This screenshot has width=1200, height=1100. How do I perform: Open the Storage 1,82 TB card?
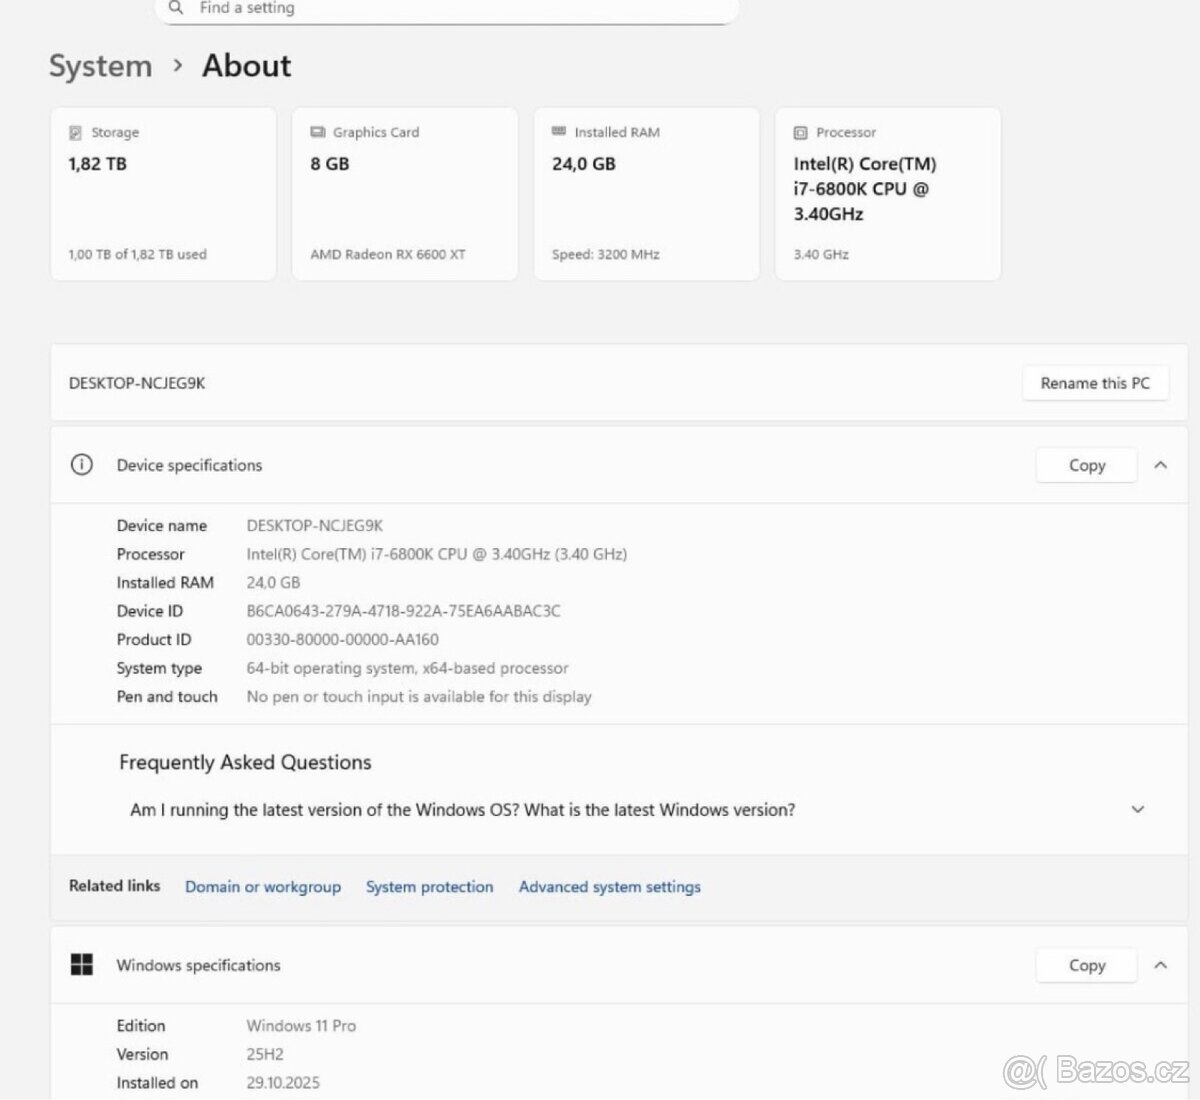[x=163, y=194]
